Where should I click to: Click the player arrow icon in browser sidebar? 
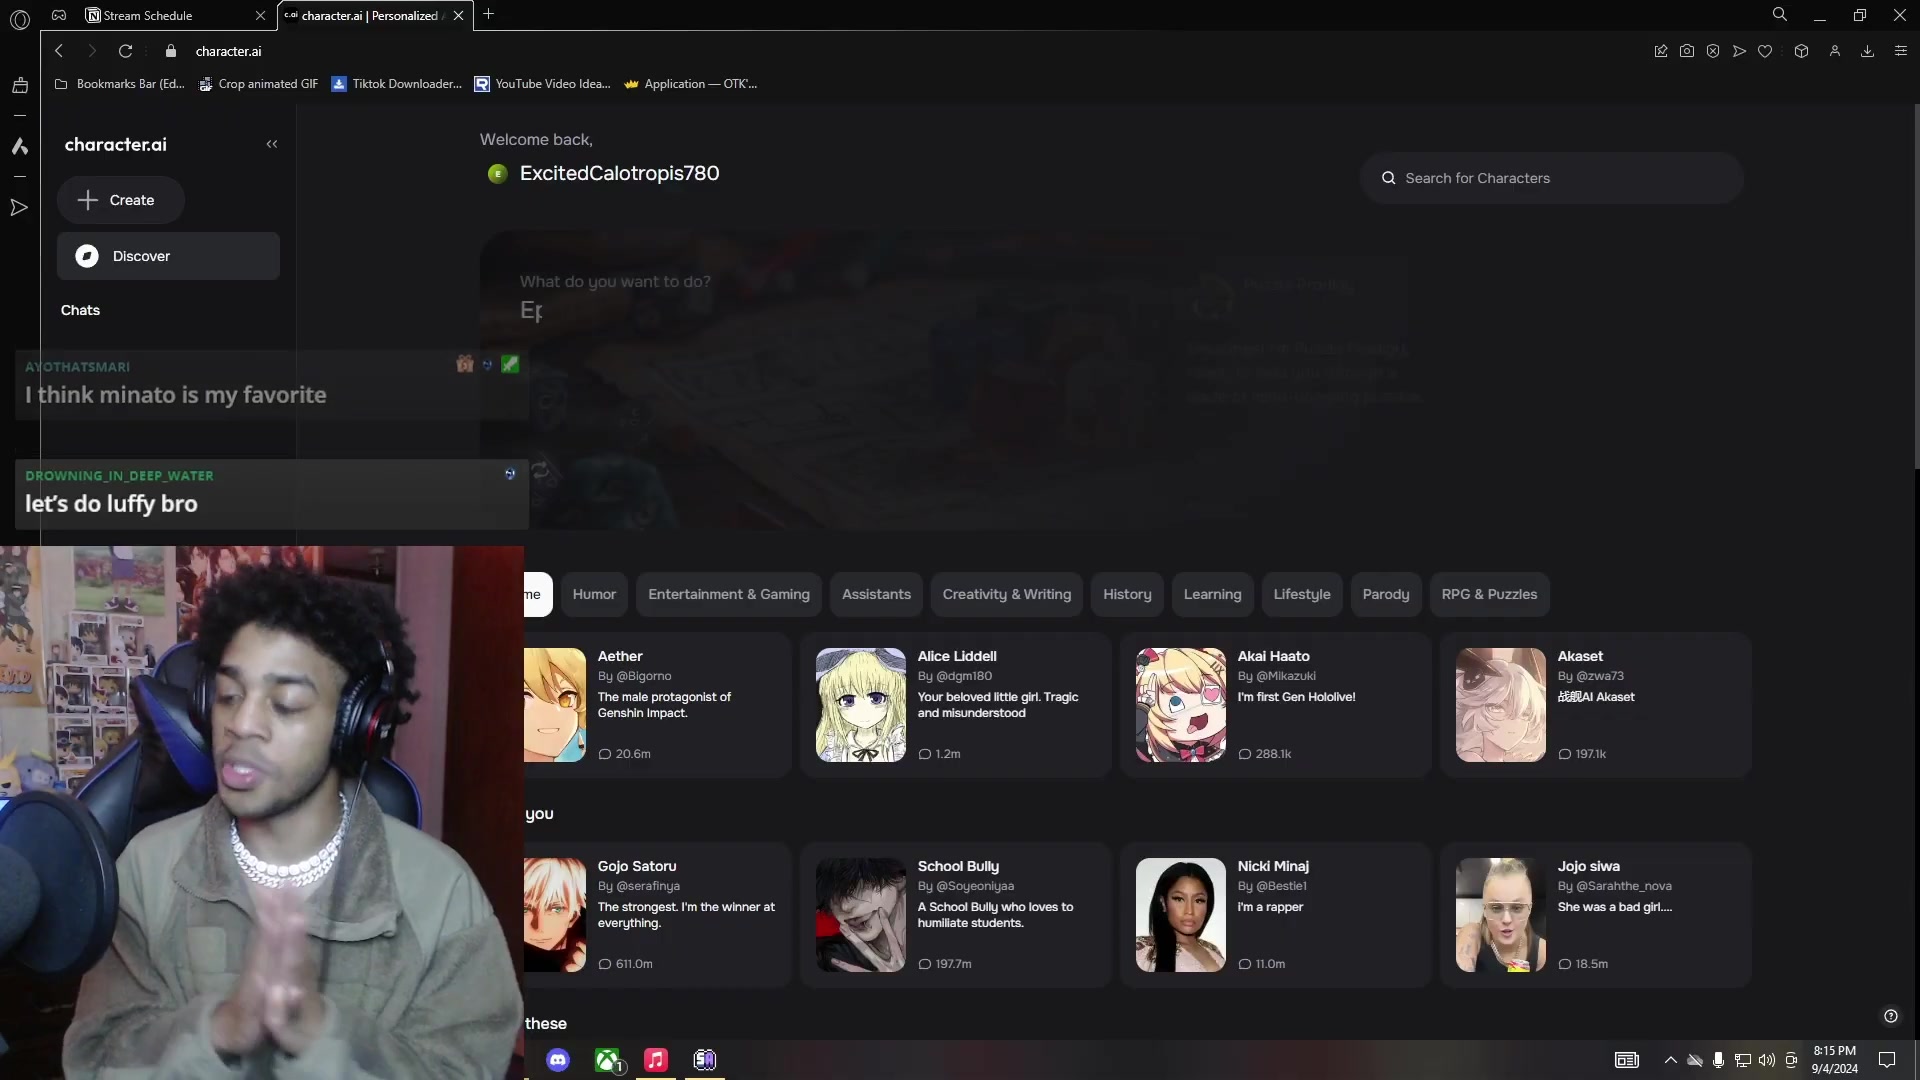pos(19,208)
